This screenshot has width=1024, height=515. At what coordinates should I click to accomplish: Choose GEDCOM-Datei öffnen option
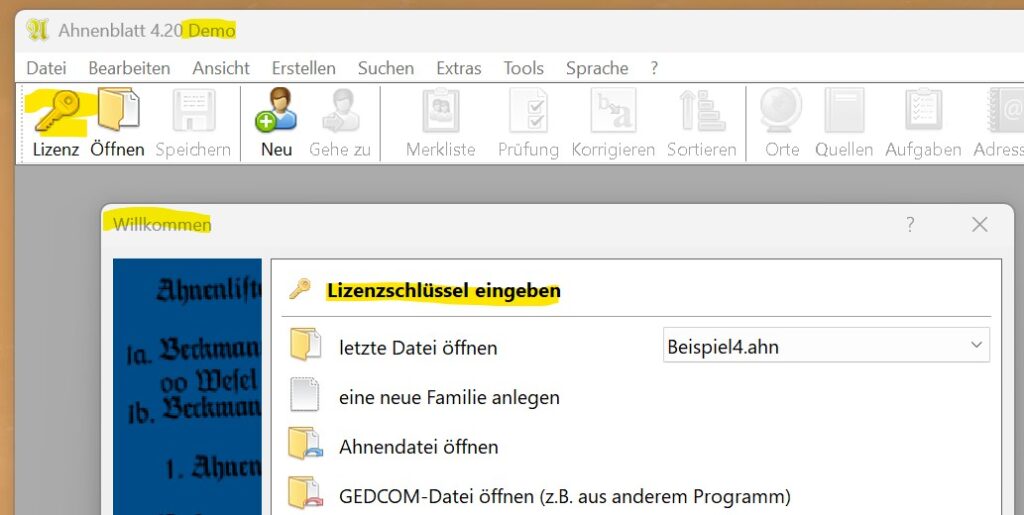(x=565, y=497)
